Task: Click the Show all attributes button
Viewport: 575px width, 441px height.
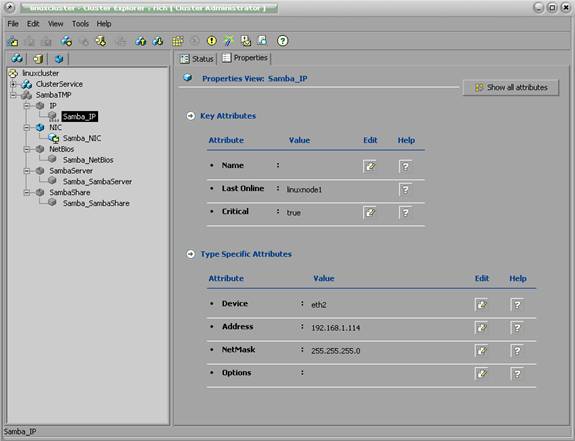Action: 511,88
